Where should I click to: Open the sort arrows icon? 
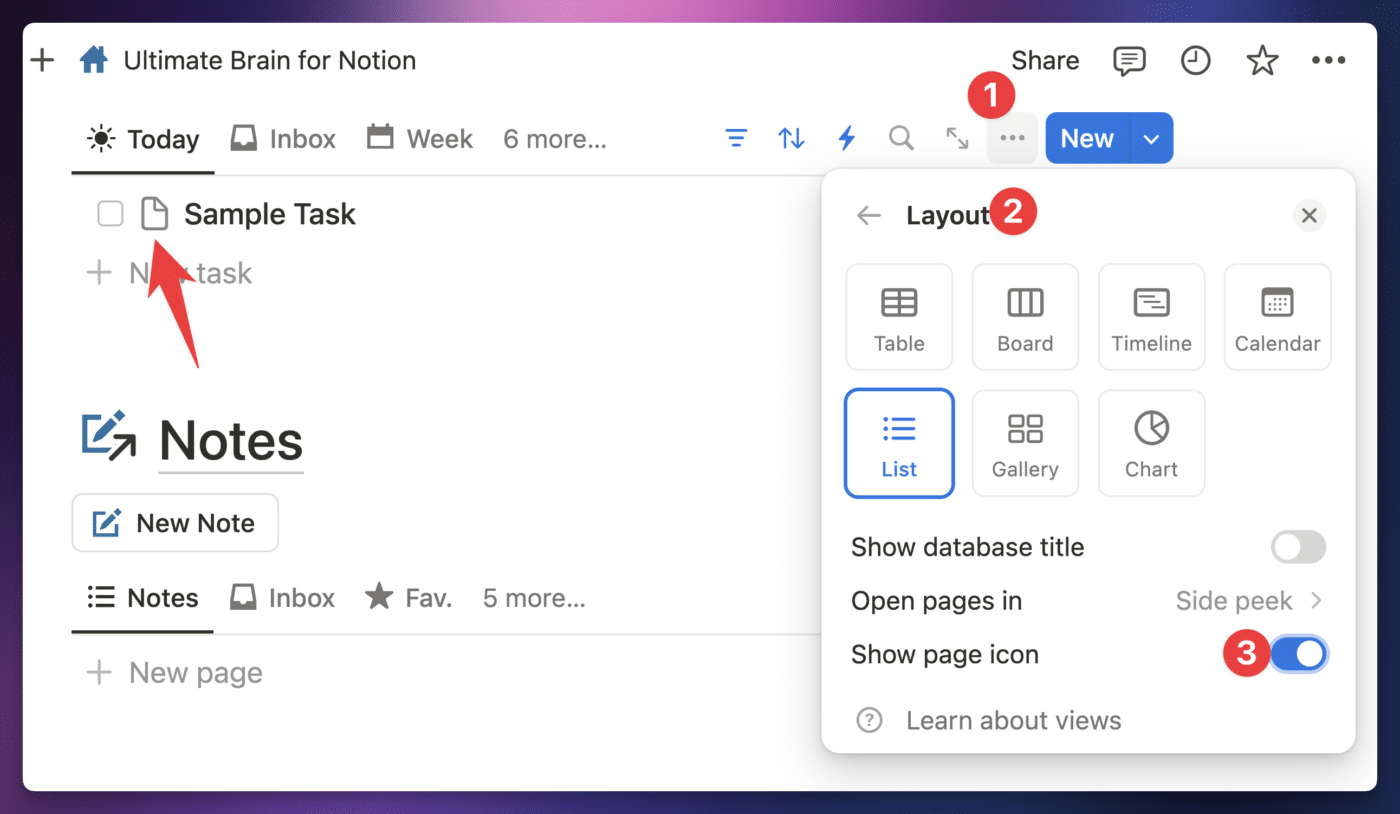791,138
